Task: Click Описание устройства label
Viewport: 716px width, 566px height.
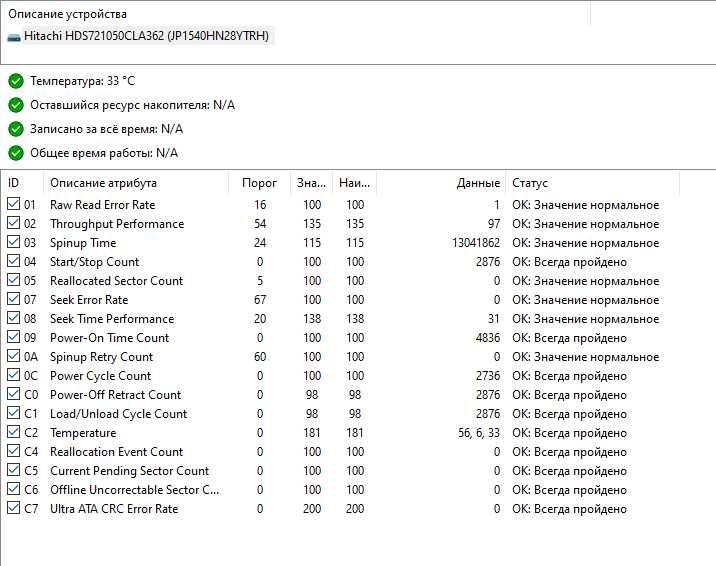Action: pyautogui.click(x=68, y=14)
